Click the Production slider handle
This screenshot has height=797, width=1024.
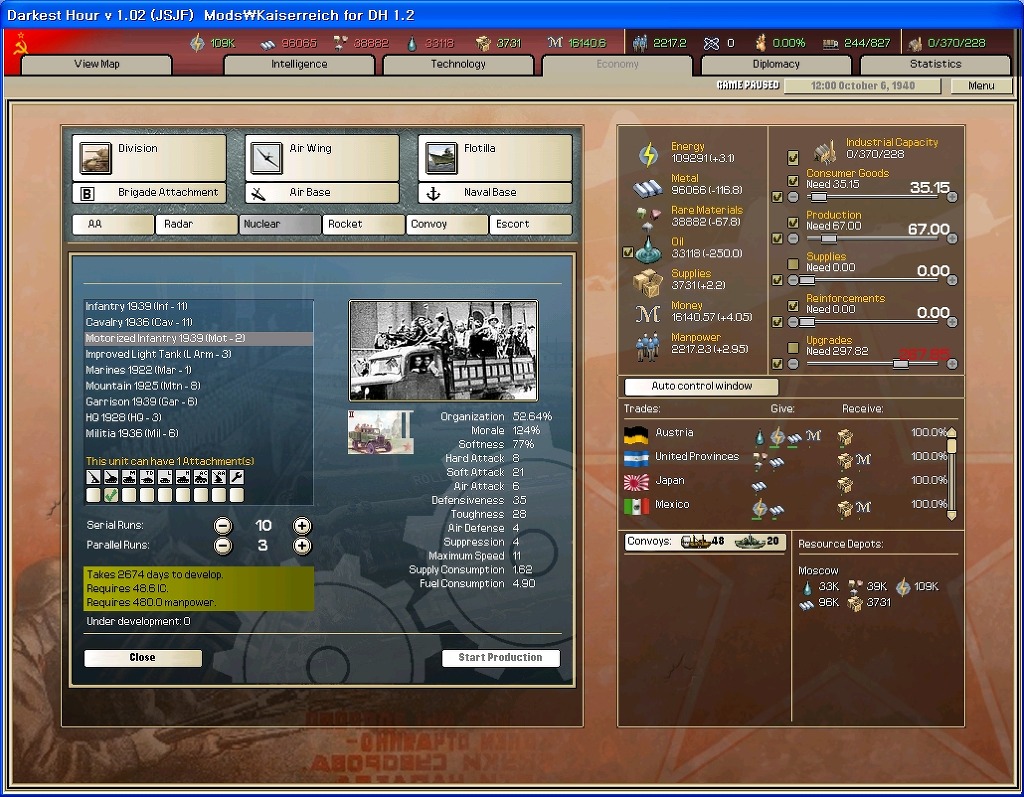tap(829, 238)
